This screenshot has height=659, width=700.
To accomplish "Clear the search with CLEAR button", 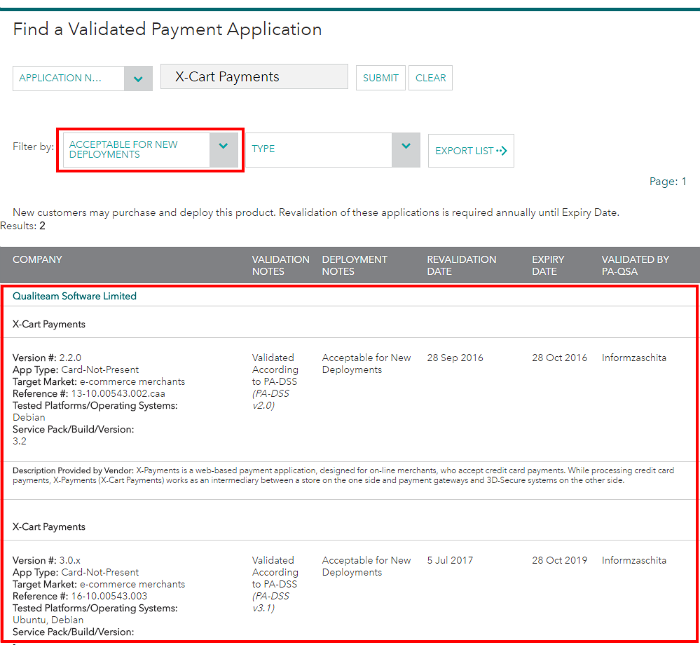I will (x=430, y=78).
